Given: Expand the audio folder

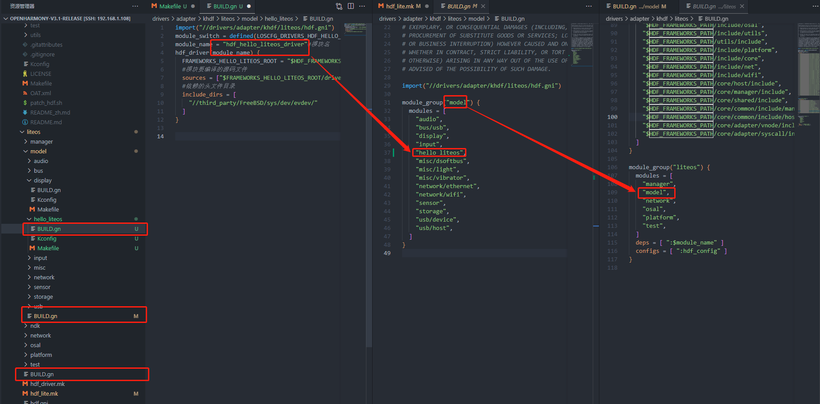Looking at the screenshot, I should coord(29,161).
